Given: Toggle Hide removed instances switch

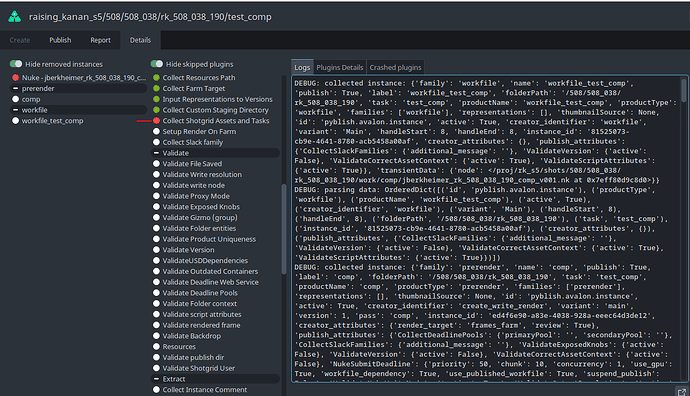Looking at the screenshot, I should tap(16, 64).
